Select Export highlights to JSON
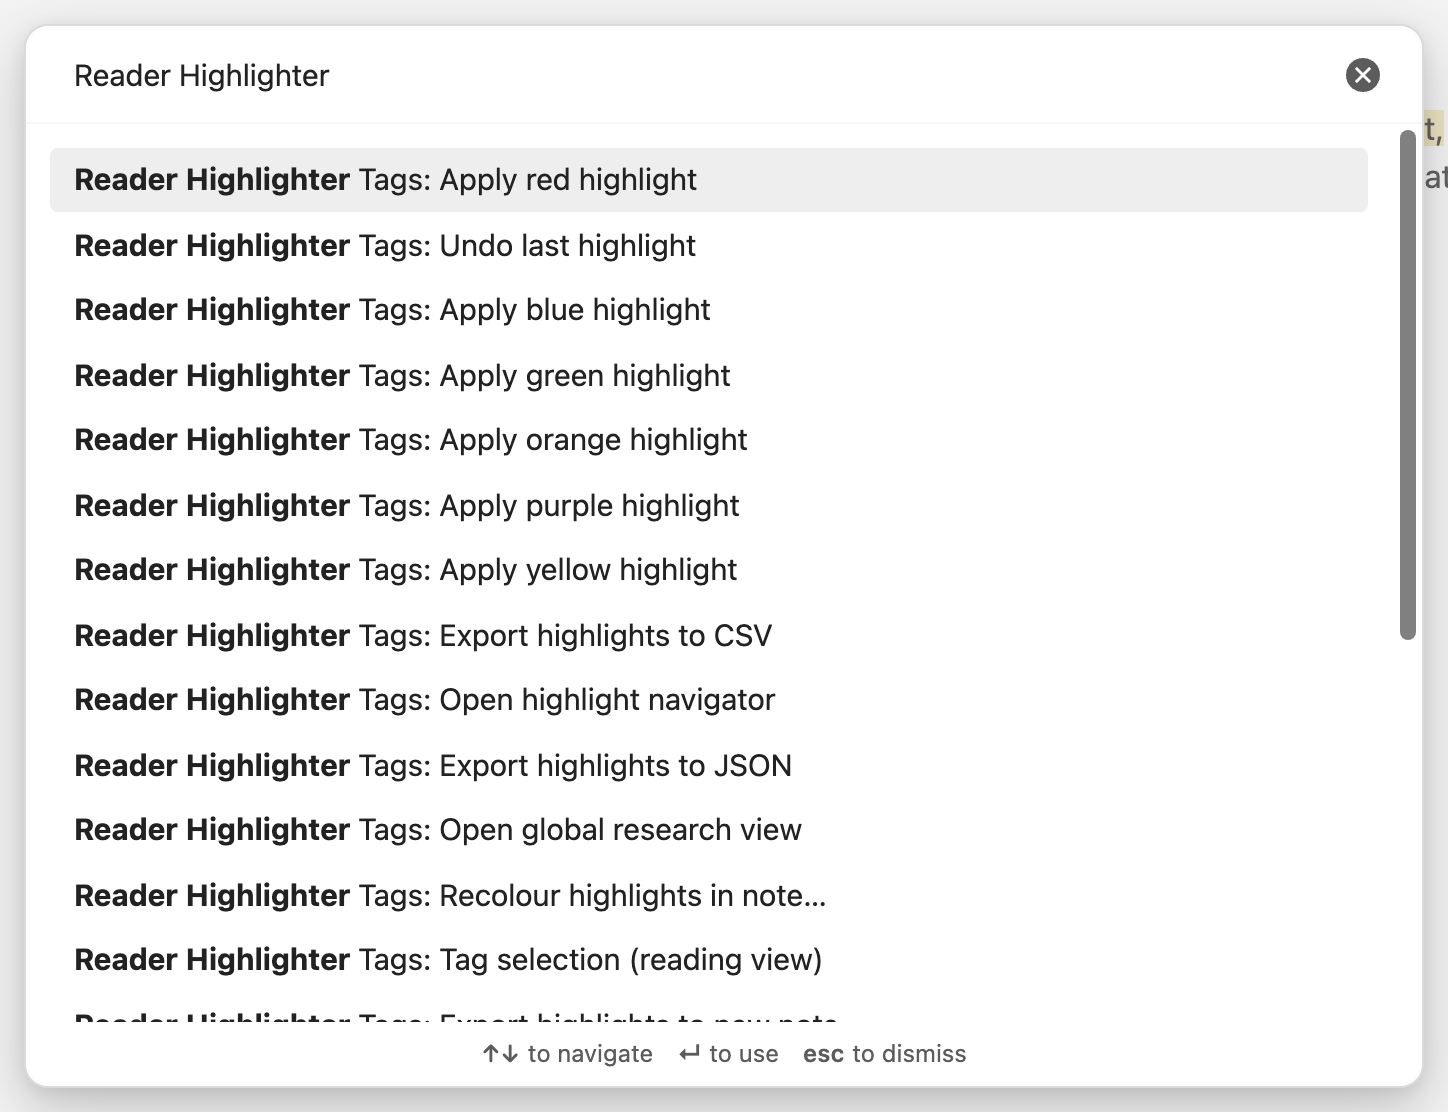 point(709,765)
